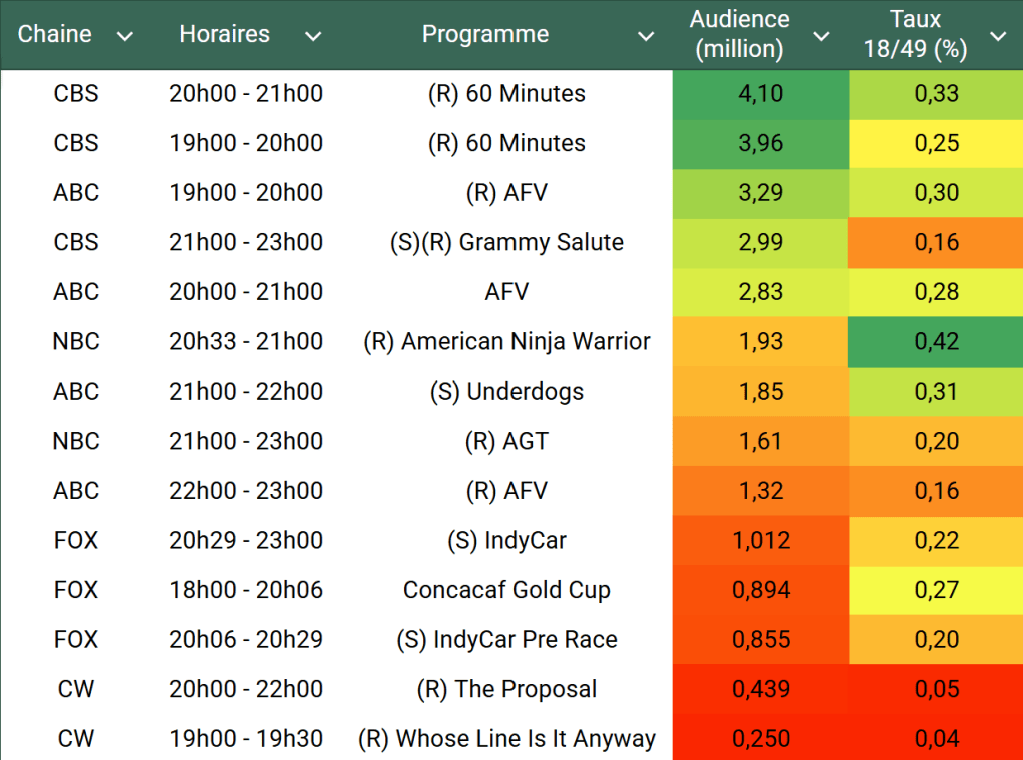Select the American Ninja Warrior programme cell

tap(506, 342)
